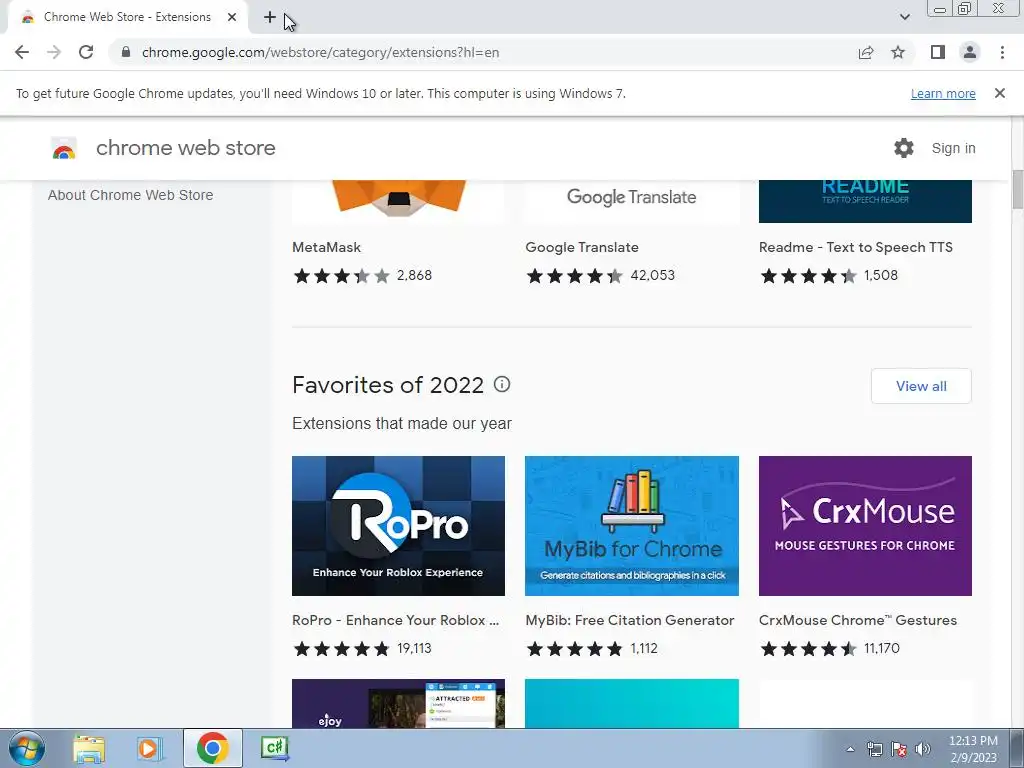The width and height of the screenshot is (1024, 768).
Task: Open Web Store settings gear
Action: [904, 148]
